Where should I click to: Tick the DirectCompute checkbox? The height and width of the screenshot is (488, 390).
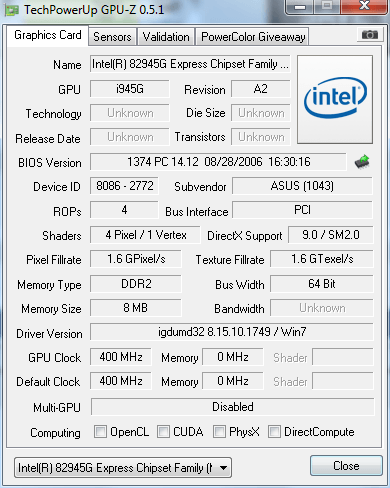coord(274,431)
